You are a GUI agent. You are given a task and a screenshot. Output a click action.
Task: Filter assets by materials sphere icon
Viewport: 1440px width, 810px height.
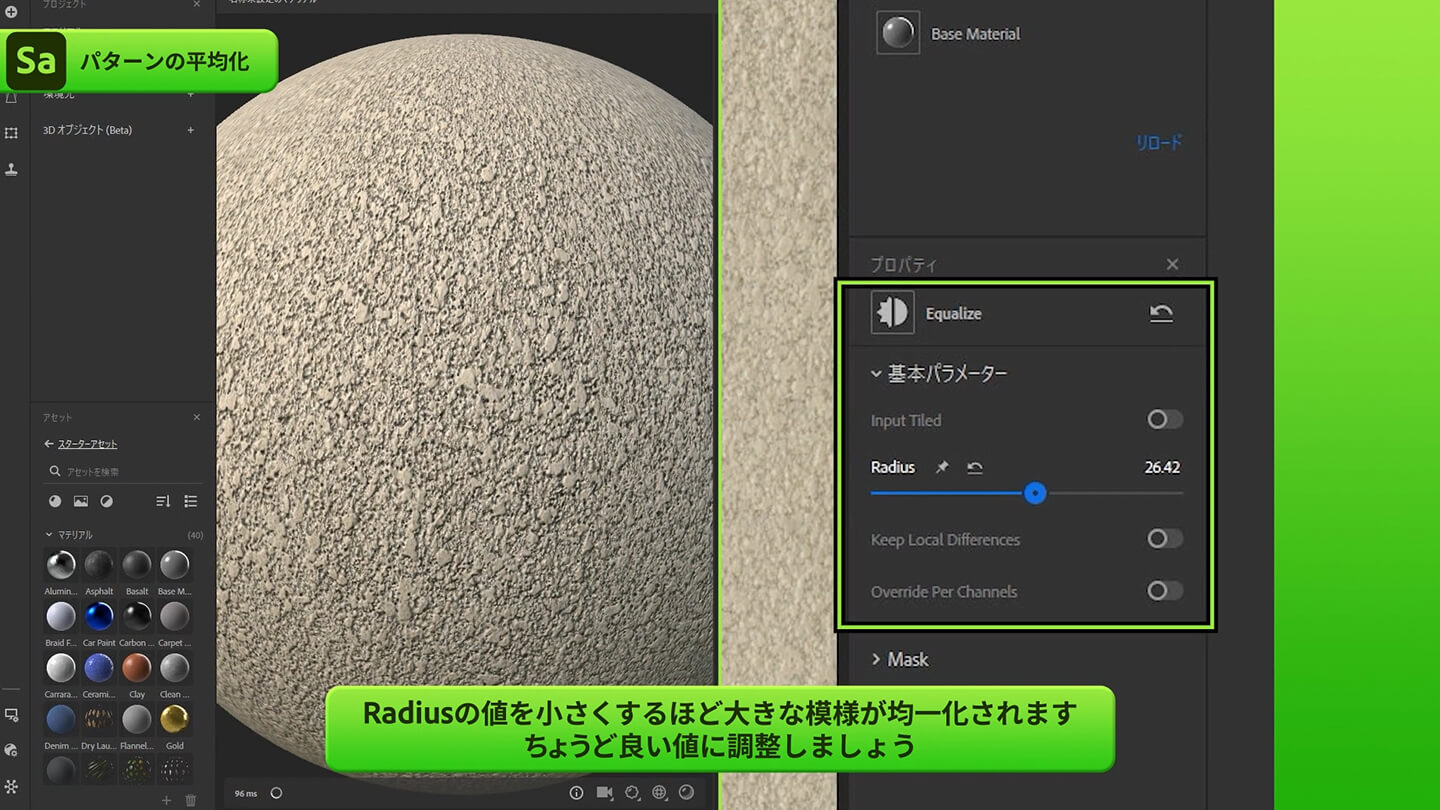click(55, 501)
